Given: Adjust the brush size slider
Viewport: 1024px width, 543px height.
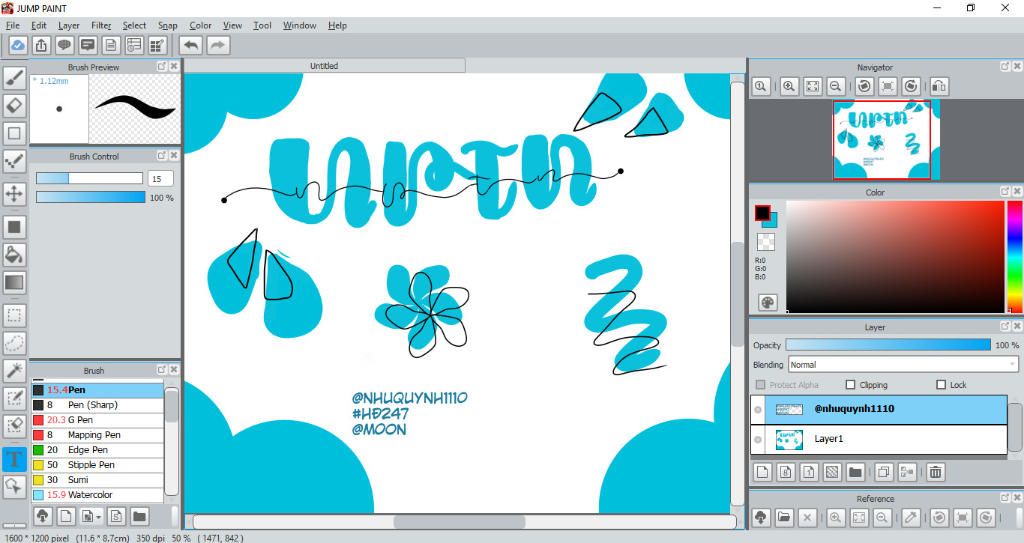Looking at the screenshot, I should point(89,178).
